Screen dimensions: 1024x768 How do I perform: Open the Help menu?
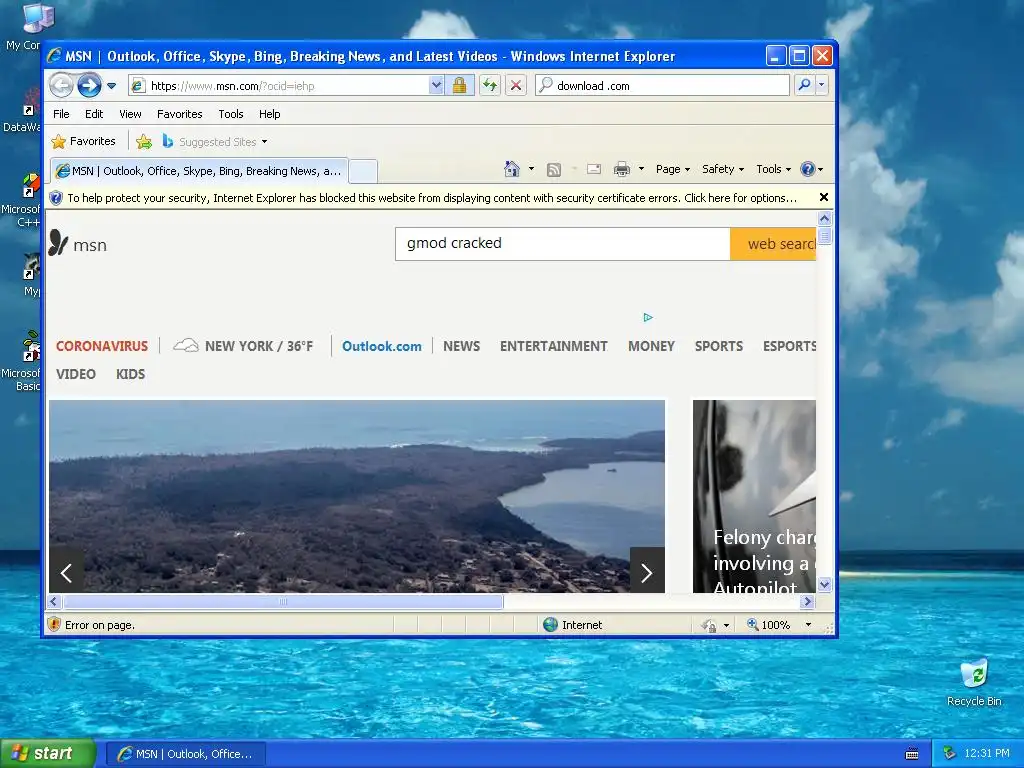[x=269, y=114]
